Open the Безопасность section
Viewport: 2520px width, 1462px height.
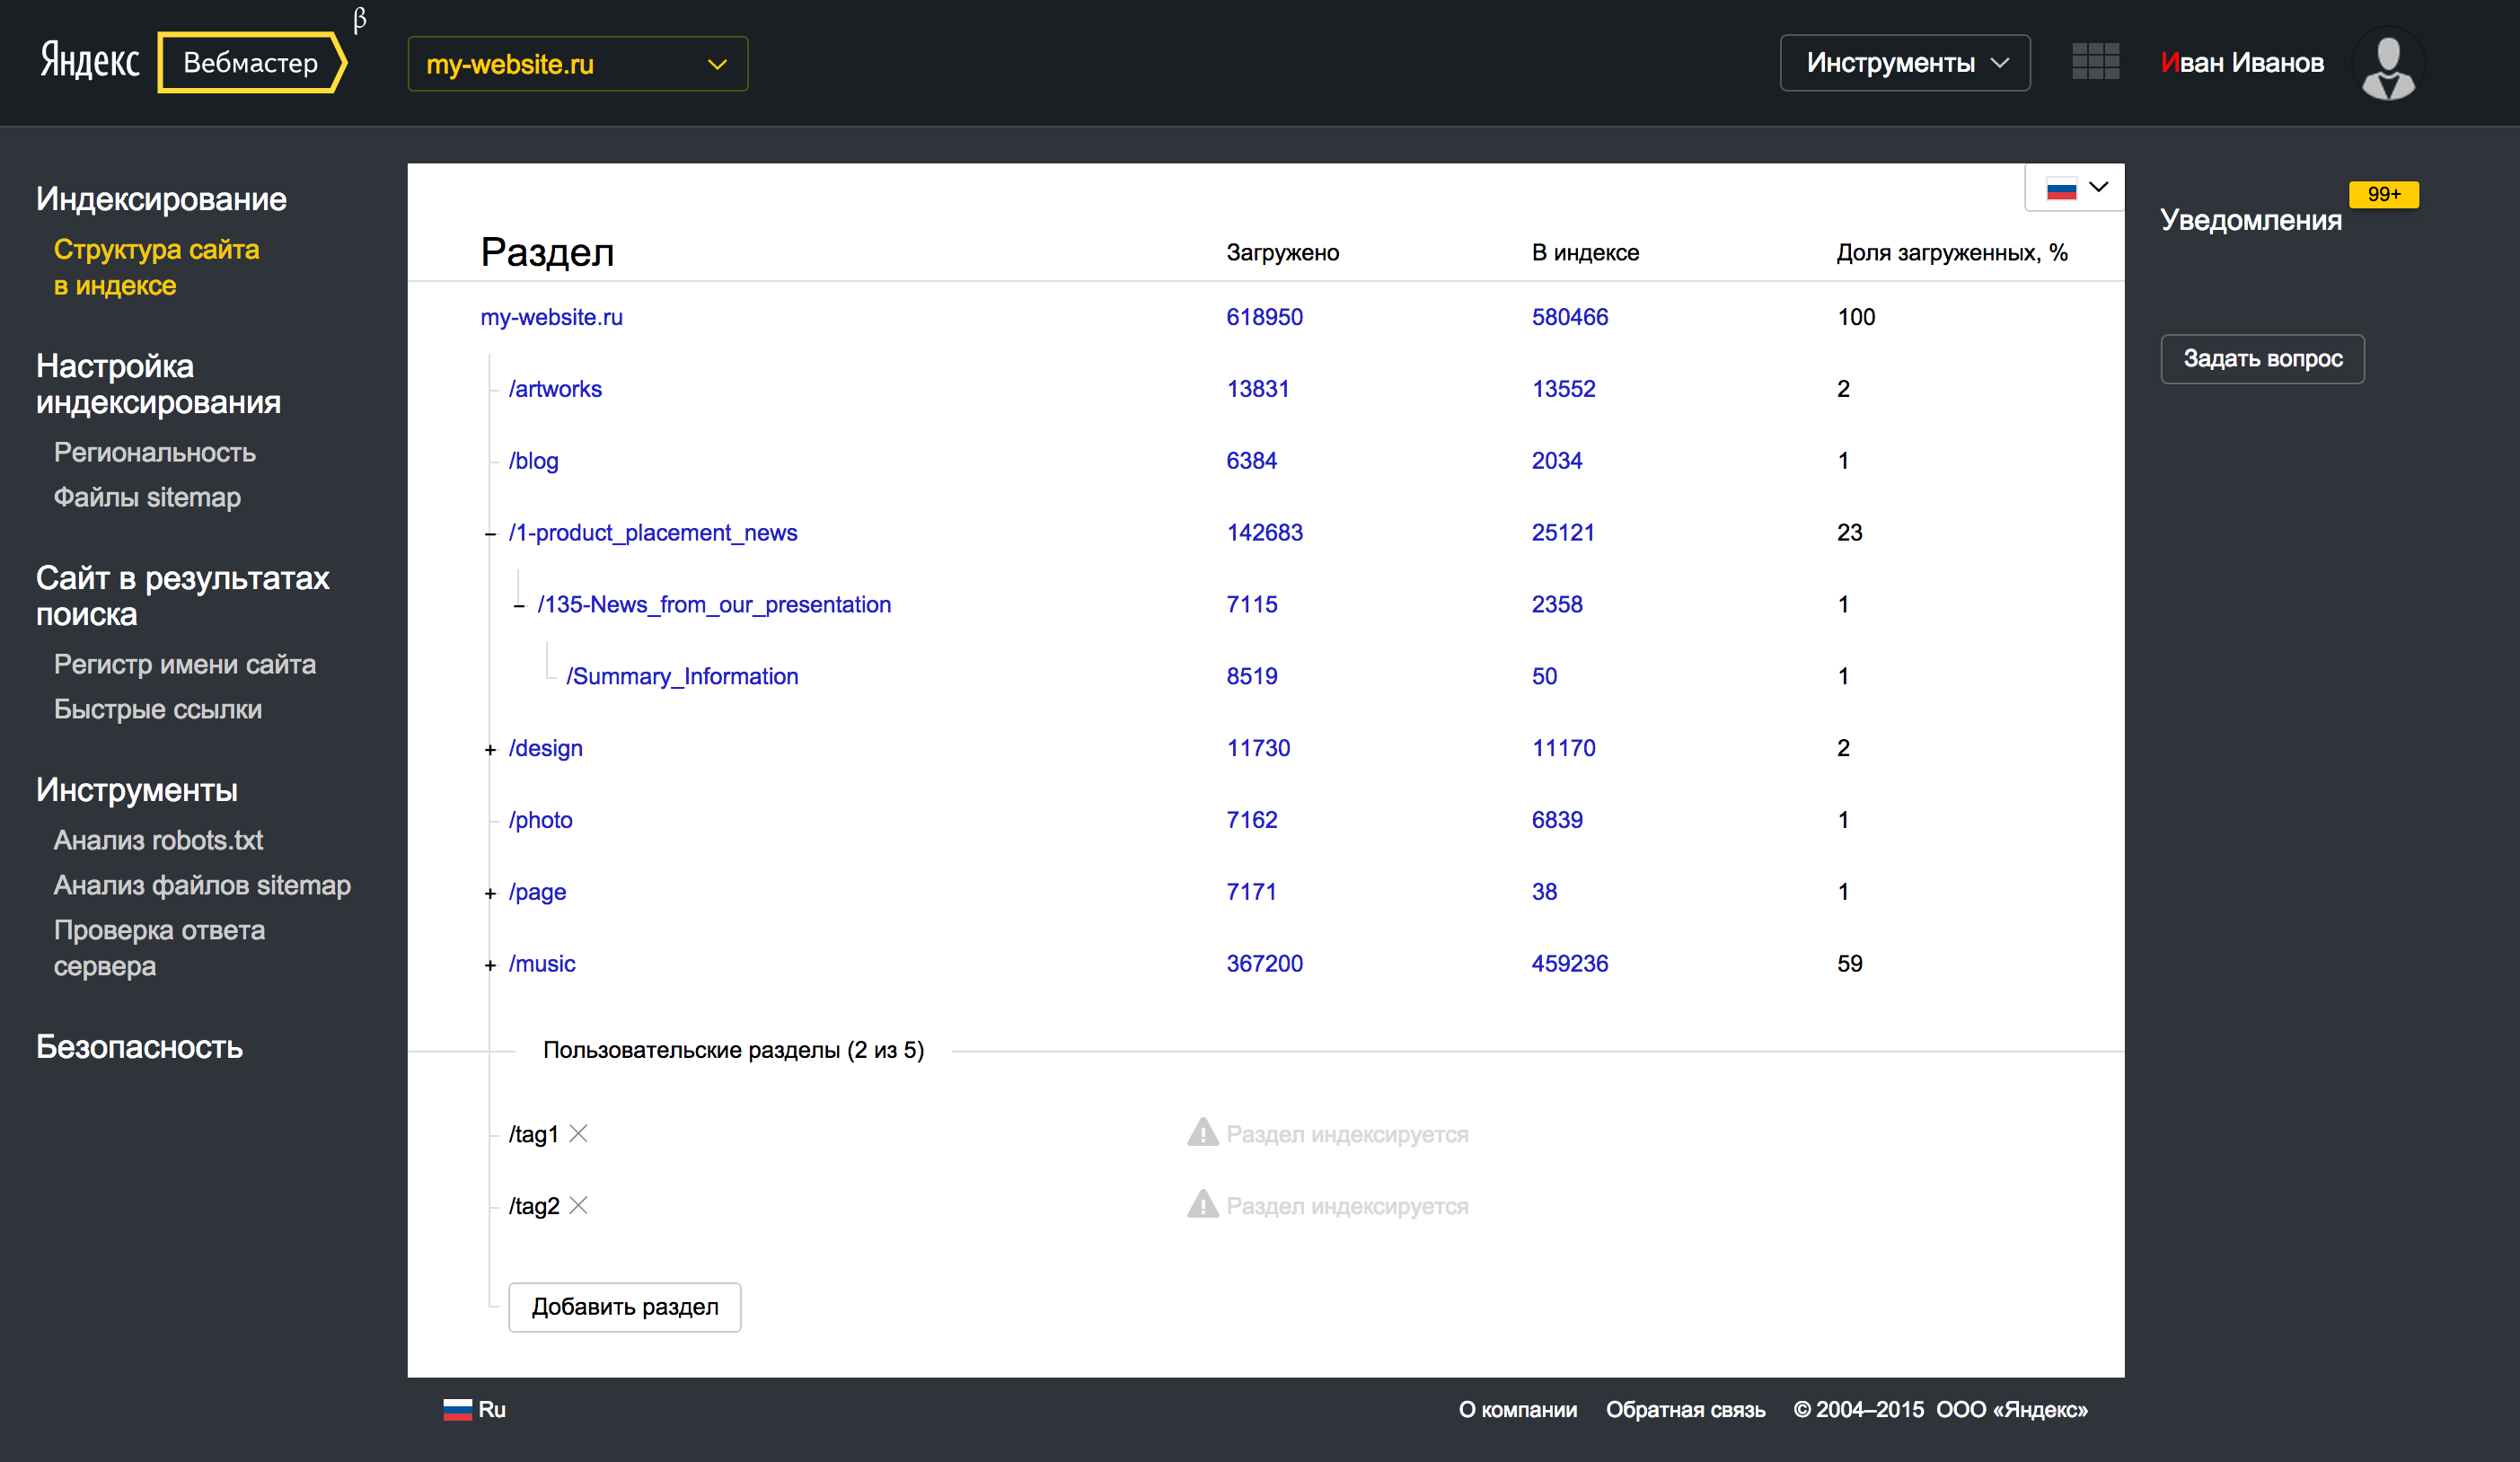pyautogui.click(x=139, y=1046)
